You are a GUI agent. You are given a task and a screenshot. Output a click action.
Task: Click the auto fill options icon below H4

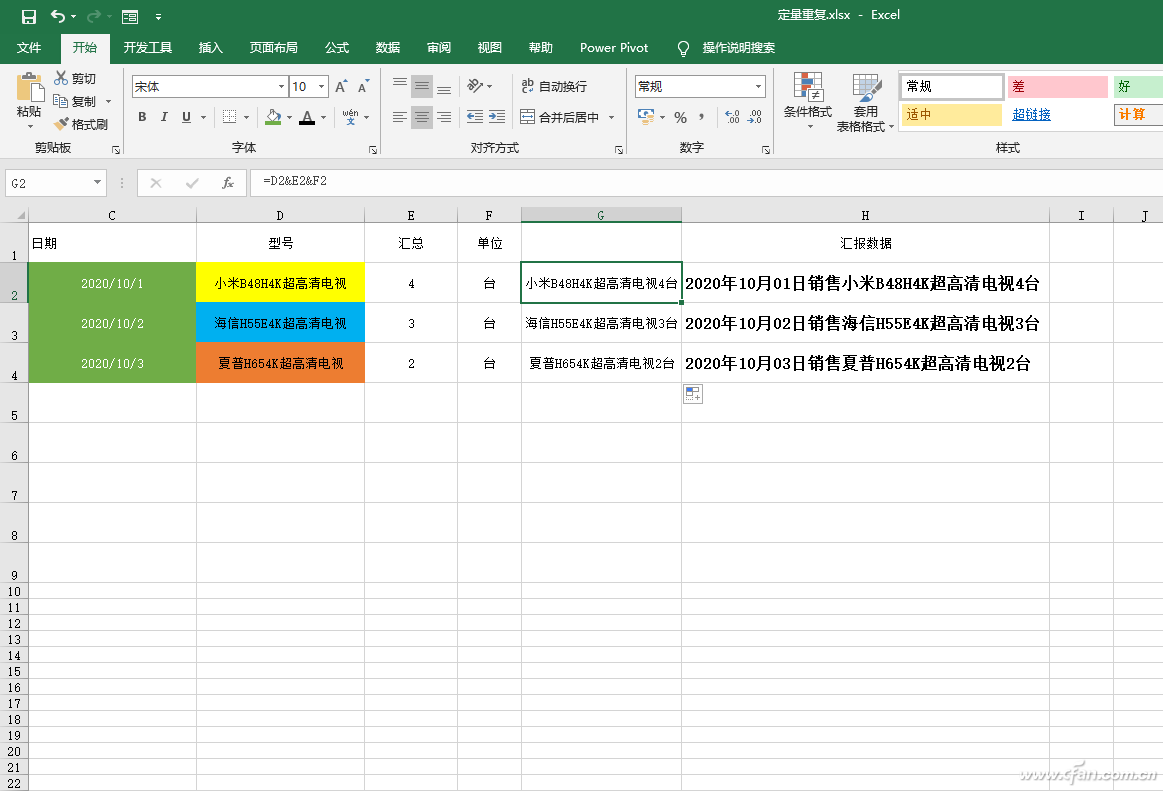coord(693,394)
